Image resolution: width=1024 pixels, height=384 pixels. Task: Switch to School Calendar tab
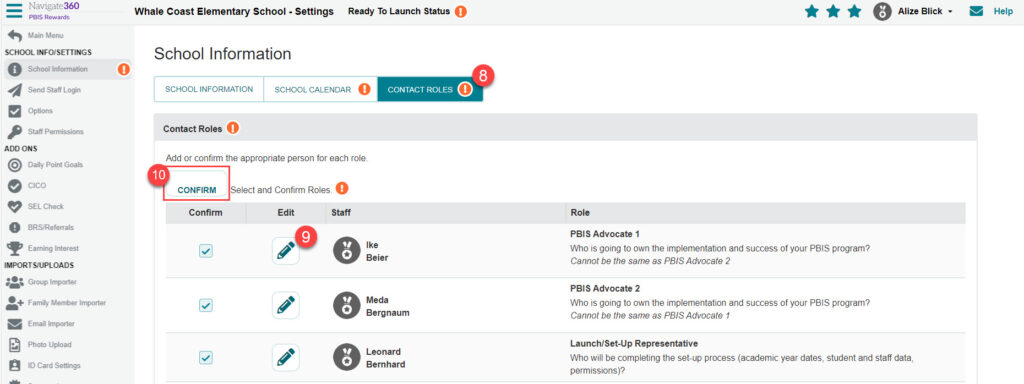click(x=321, y=89)
